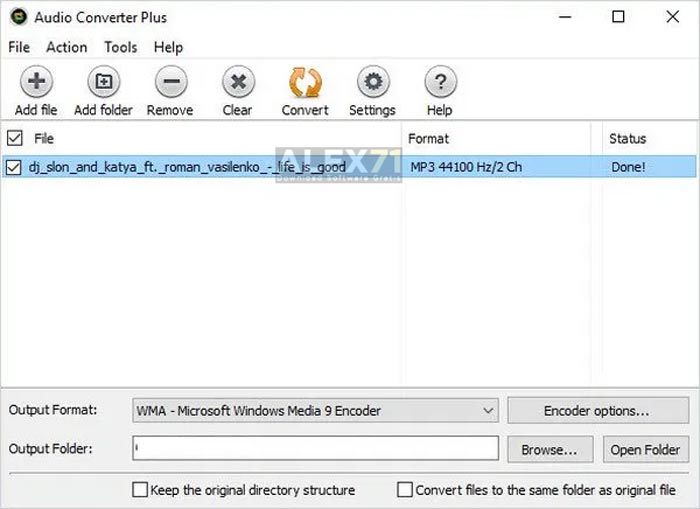Open Settings via the gear icon

[x=373, y=81]
